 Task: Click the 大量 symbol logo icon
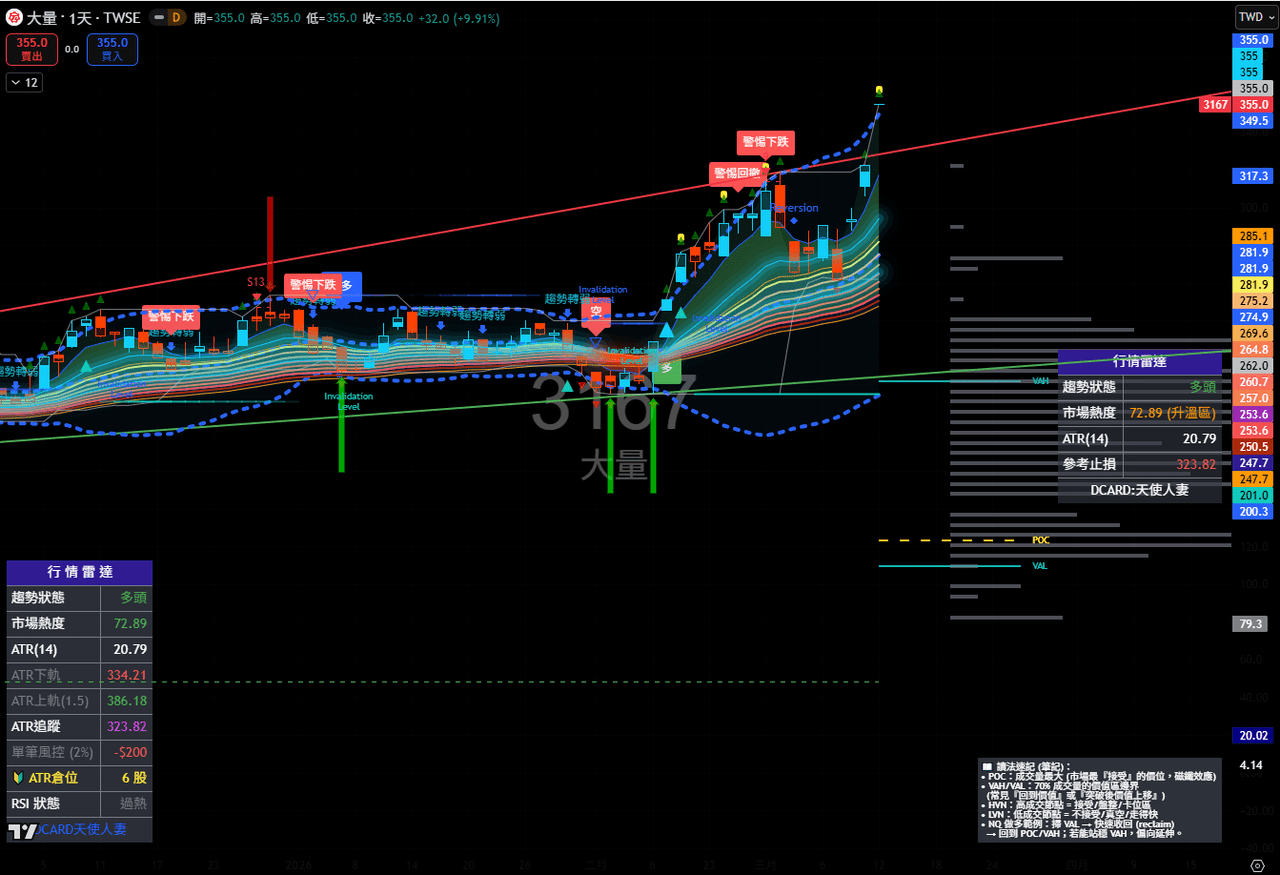pos(15,17)
